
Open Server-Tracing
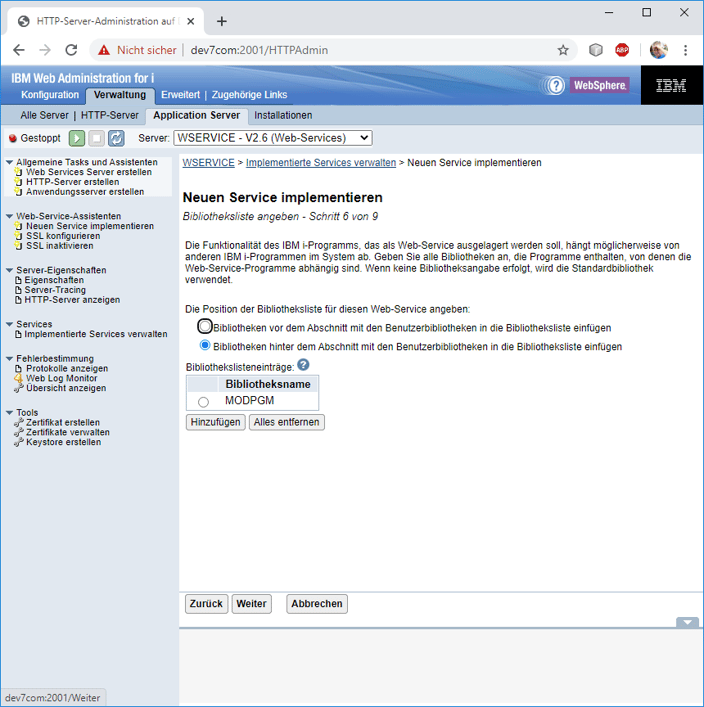click(55, 290)
